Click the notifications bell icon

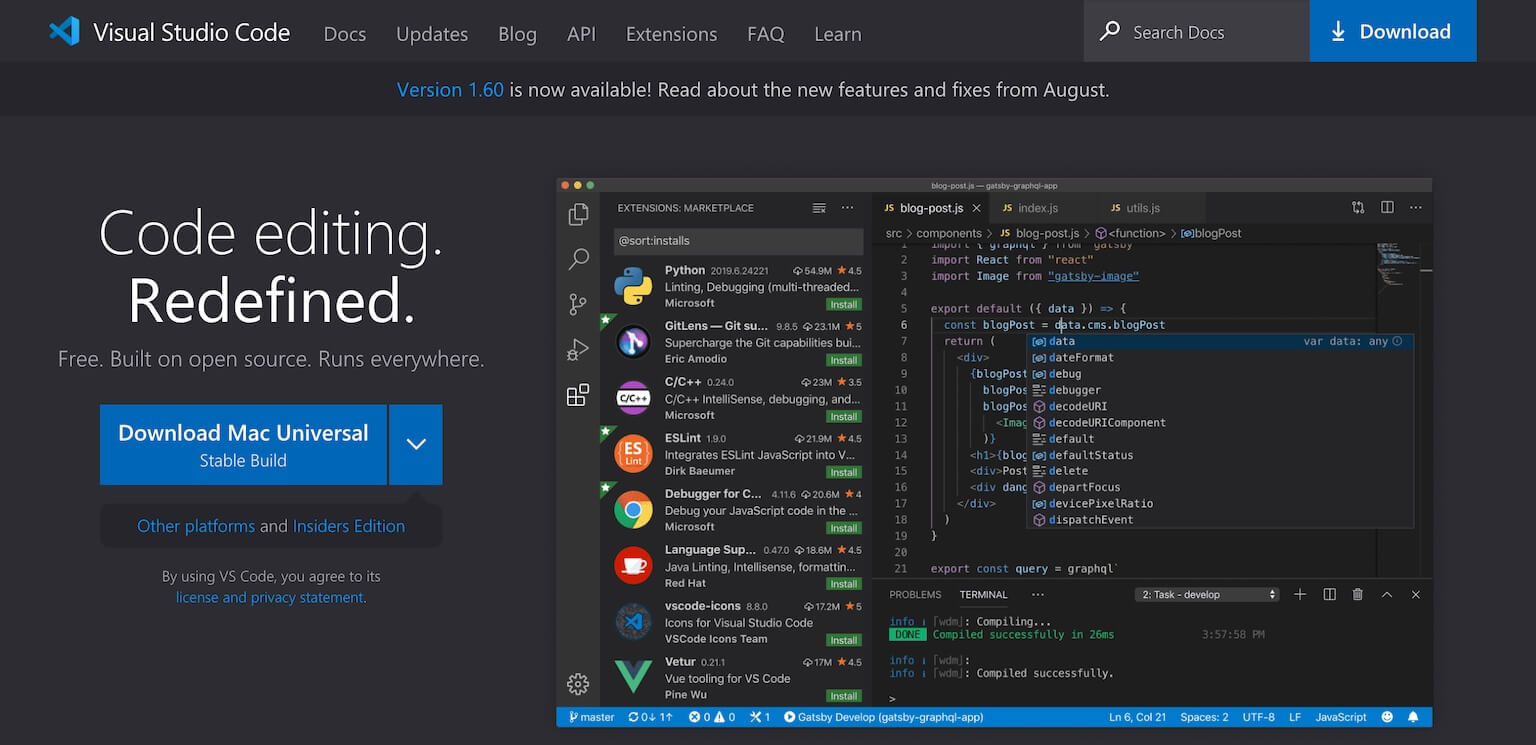coord(1413,717)
